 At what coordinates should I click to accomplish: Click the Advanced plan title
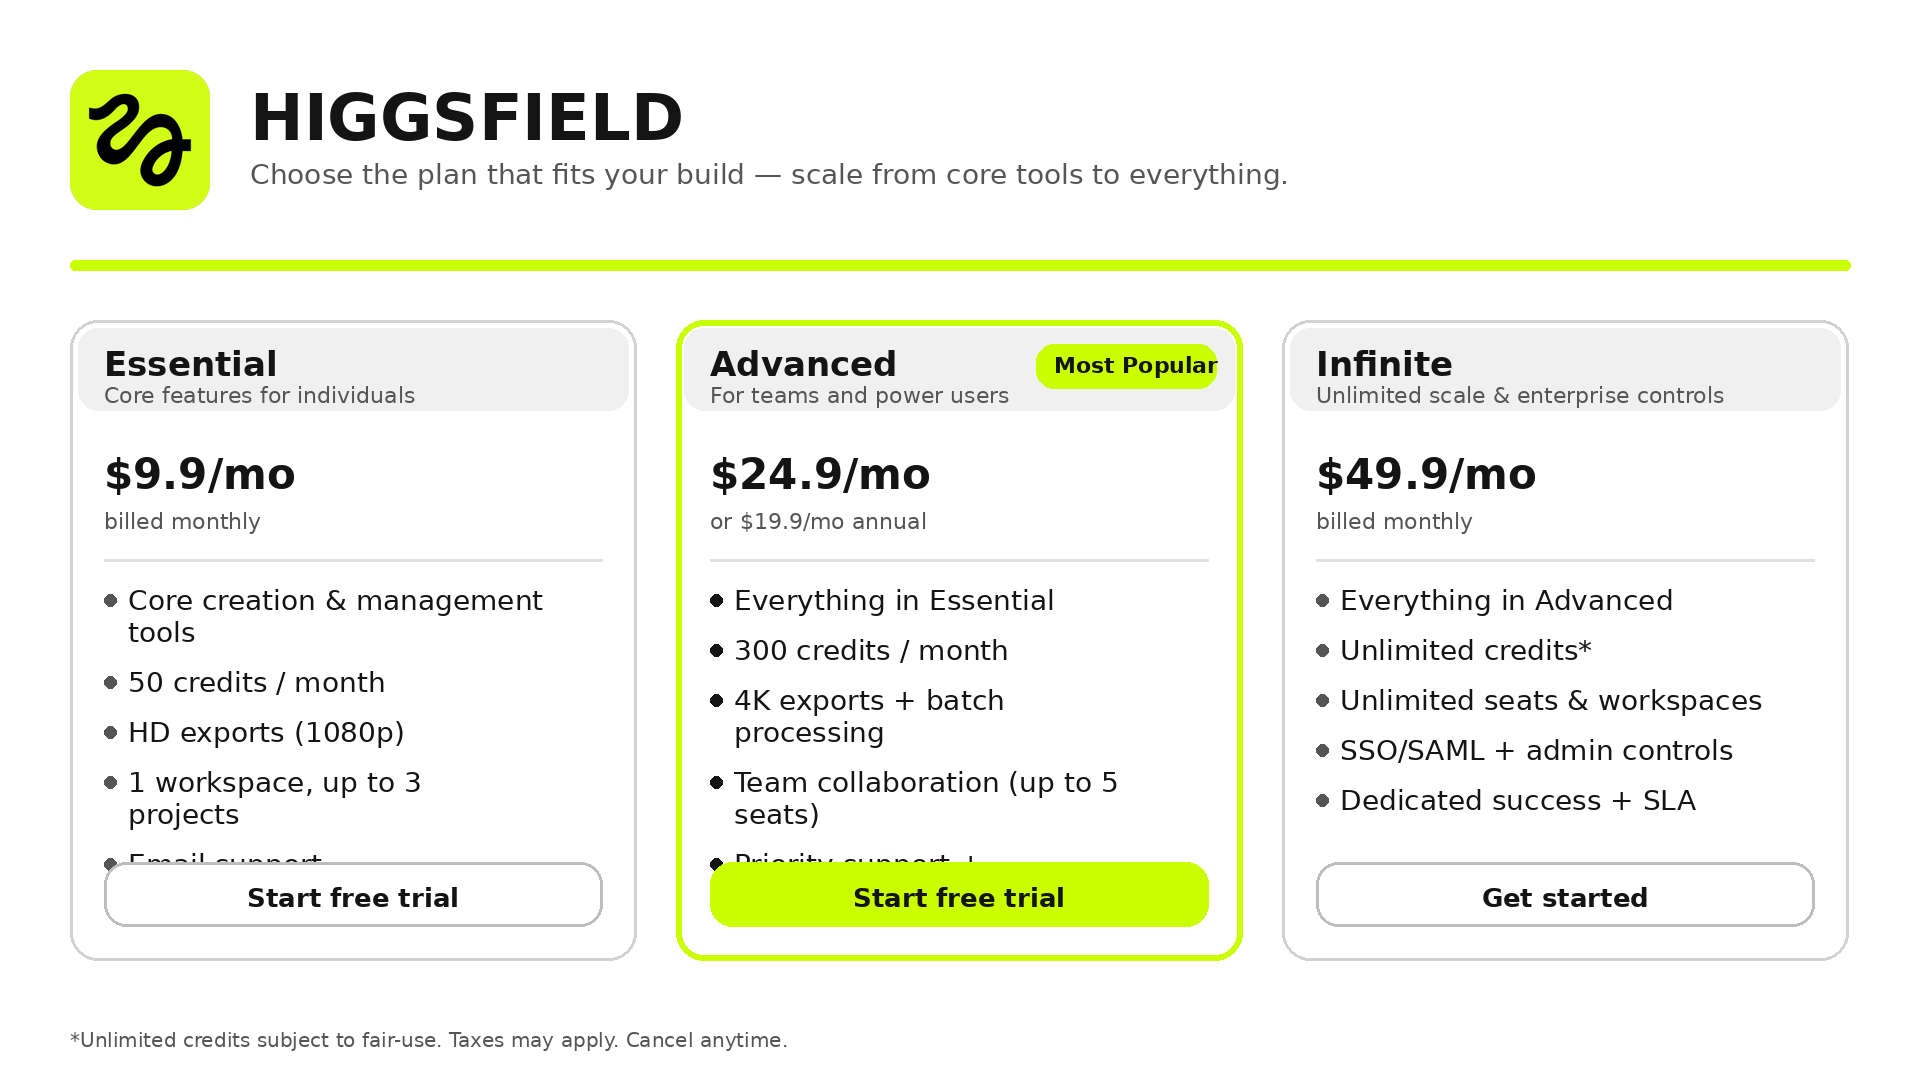803,364
